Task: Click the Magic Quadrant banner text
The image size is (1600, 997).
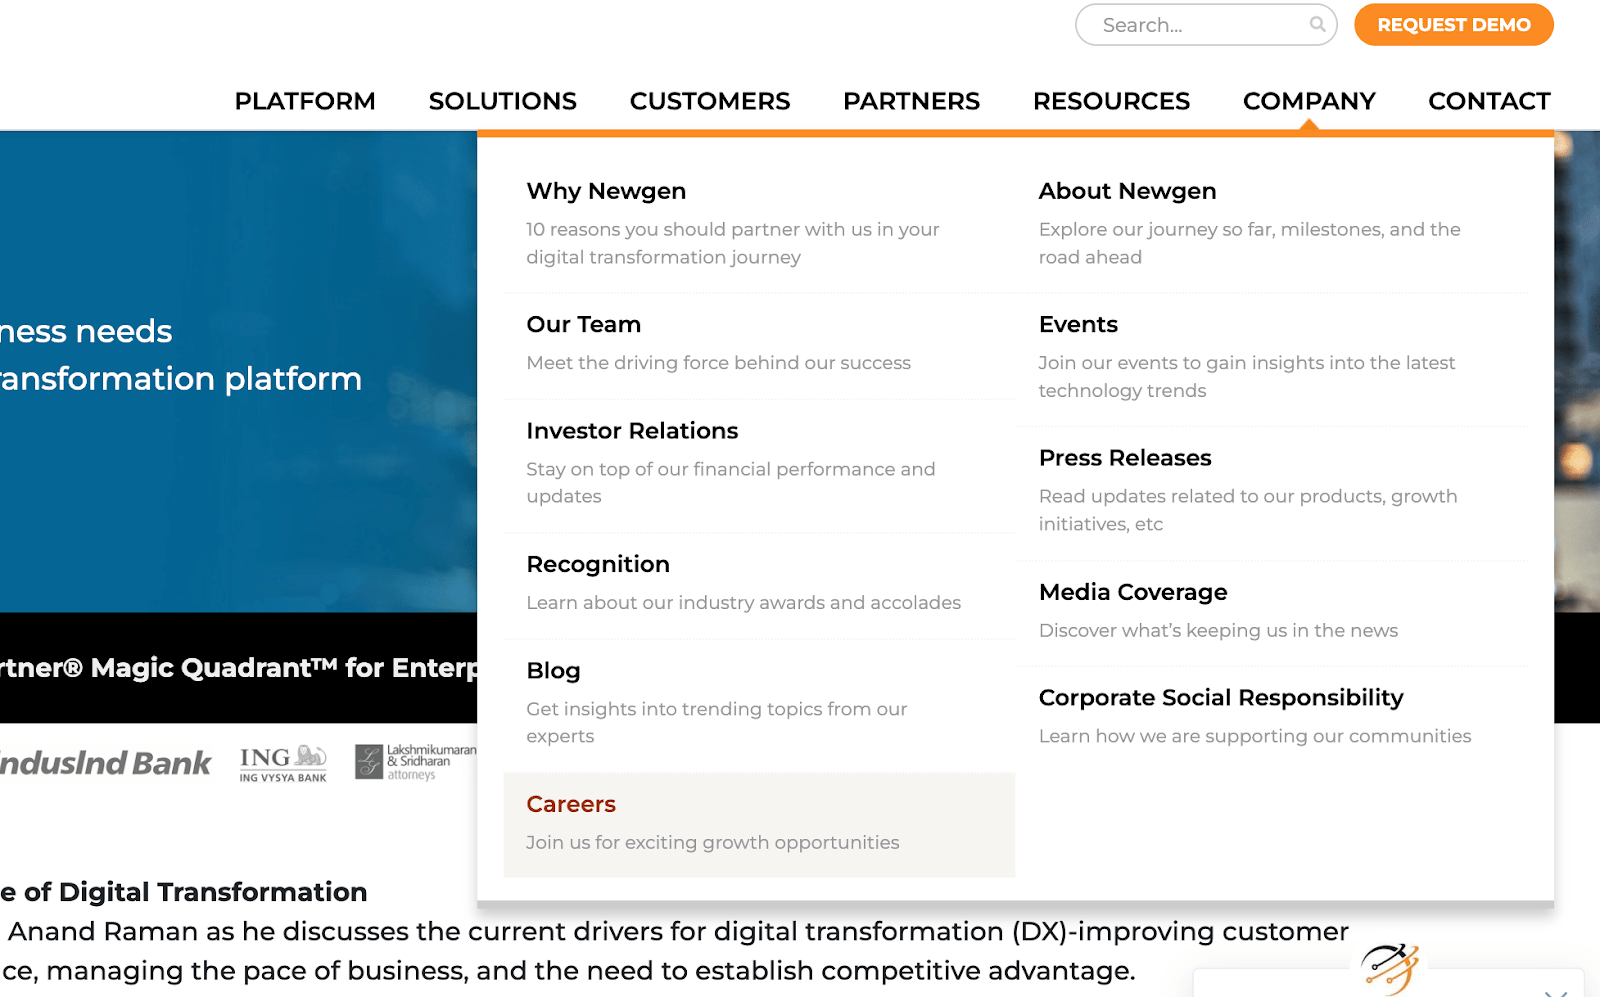Action: coord(239,668)
